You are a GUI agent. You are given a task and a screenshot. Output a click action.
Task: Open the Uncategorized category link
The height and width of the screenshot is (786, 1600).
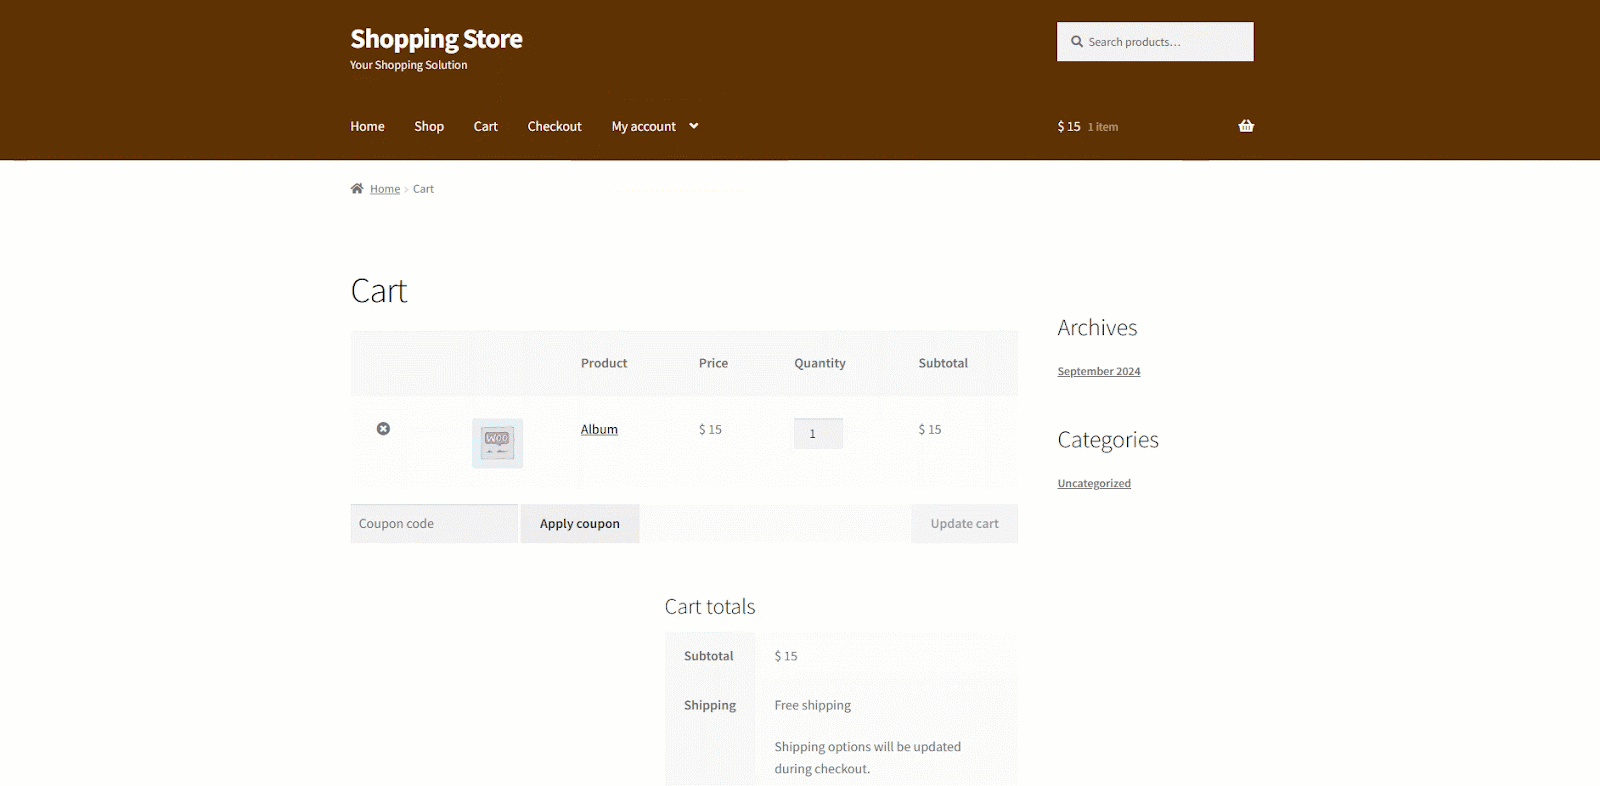[1094, 484]
